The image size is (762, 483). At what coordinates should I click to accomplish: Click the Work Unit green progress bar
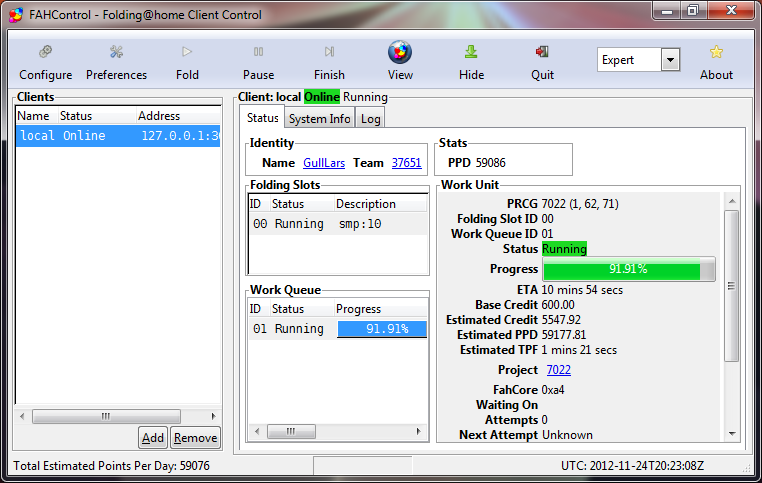point(629,269)
